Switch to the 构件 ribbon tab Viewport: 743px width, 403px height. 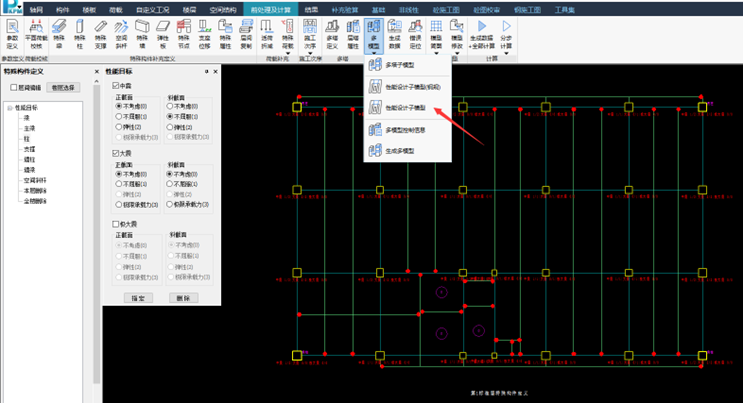click(63, 9)
